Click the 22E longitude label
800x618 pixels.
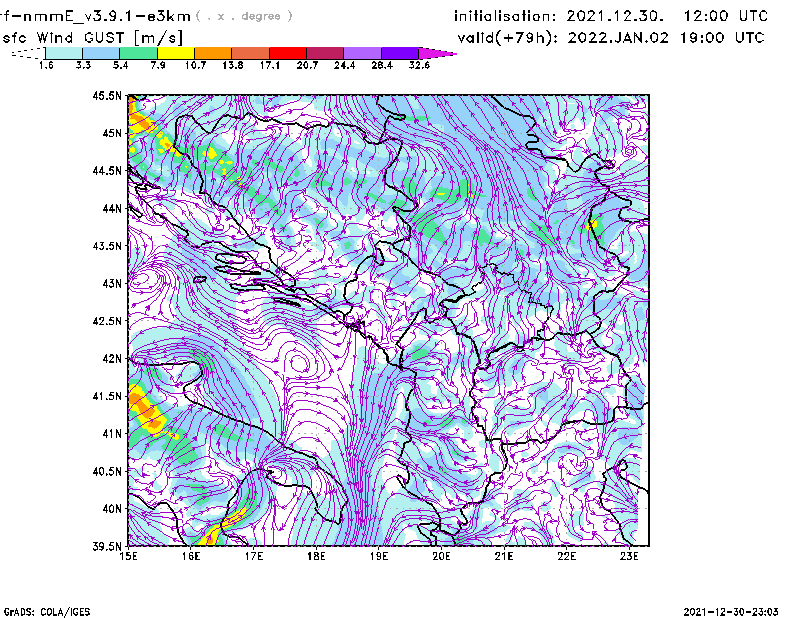566,556
